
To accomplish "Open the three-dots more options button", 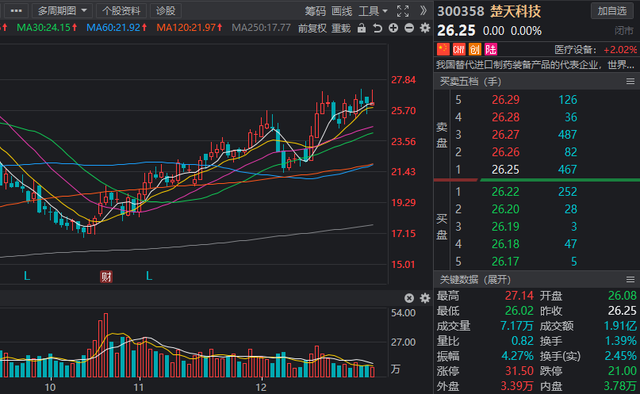I will pyautogui.click(x=16, y=11).
